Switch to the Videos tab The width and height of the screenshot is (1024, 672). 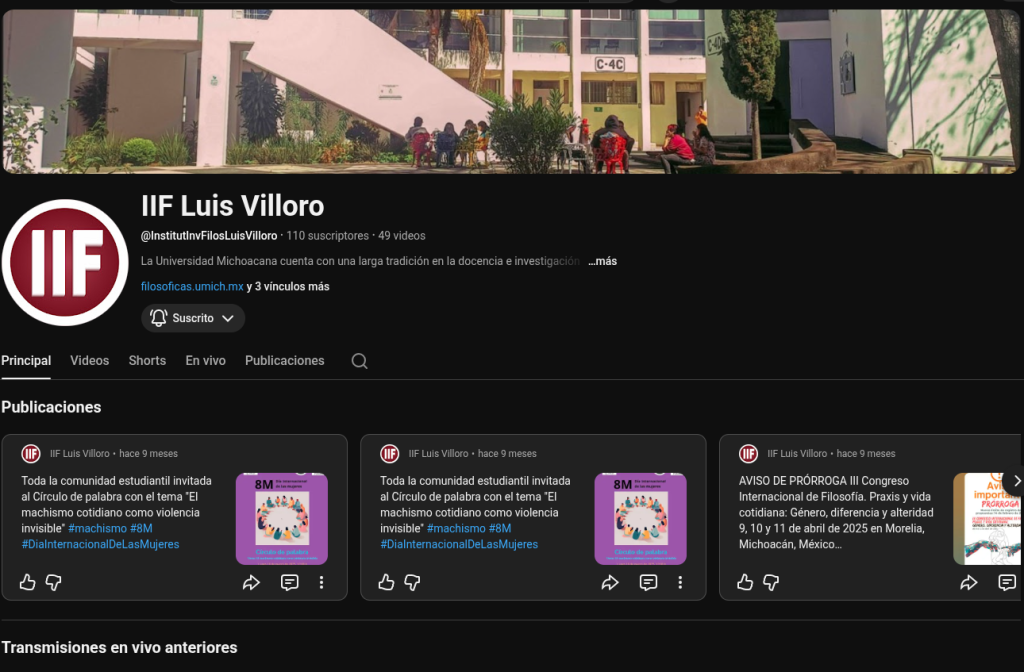point(90,361)
